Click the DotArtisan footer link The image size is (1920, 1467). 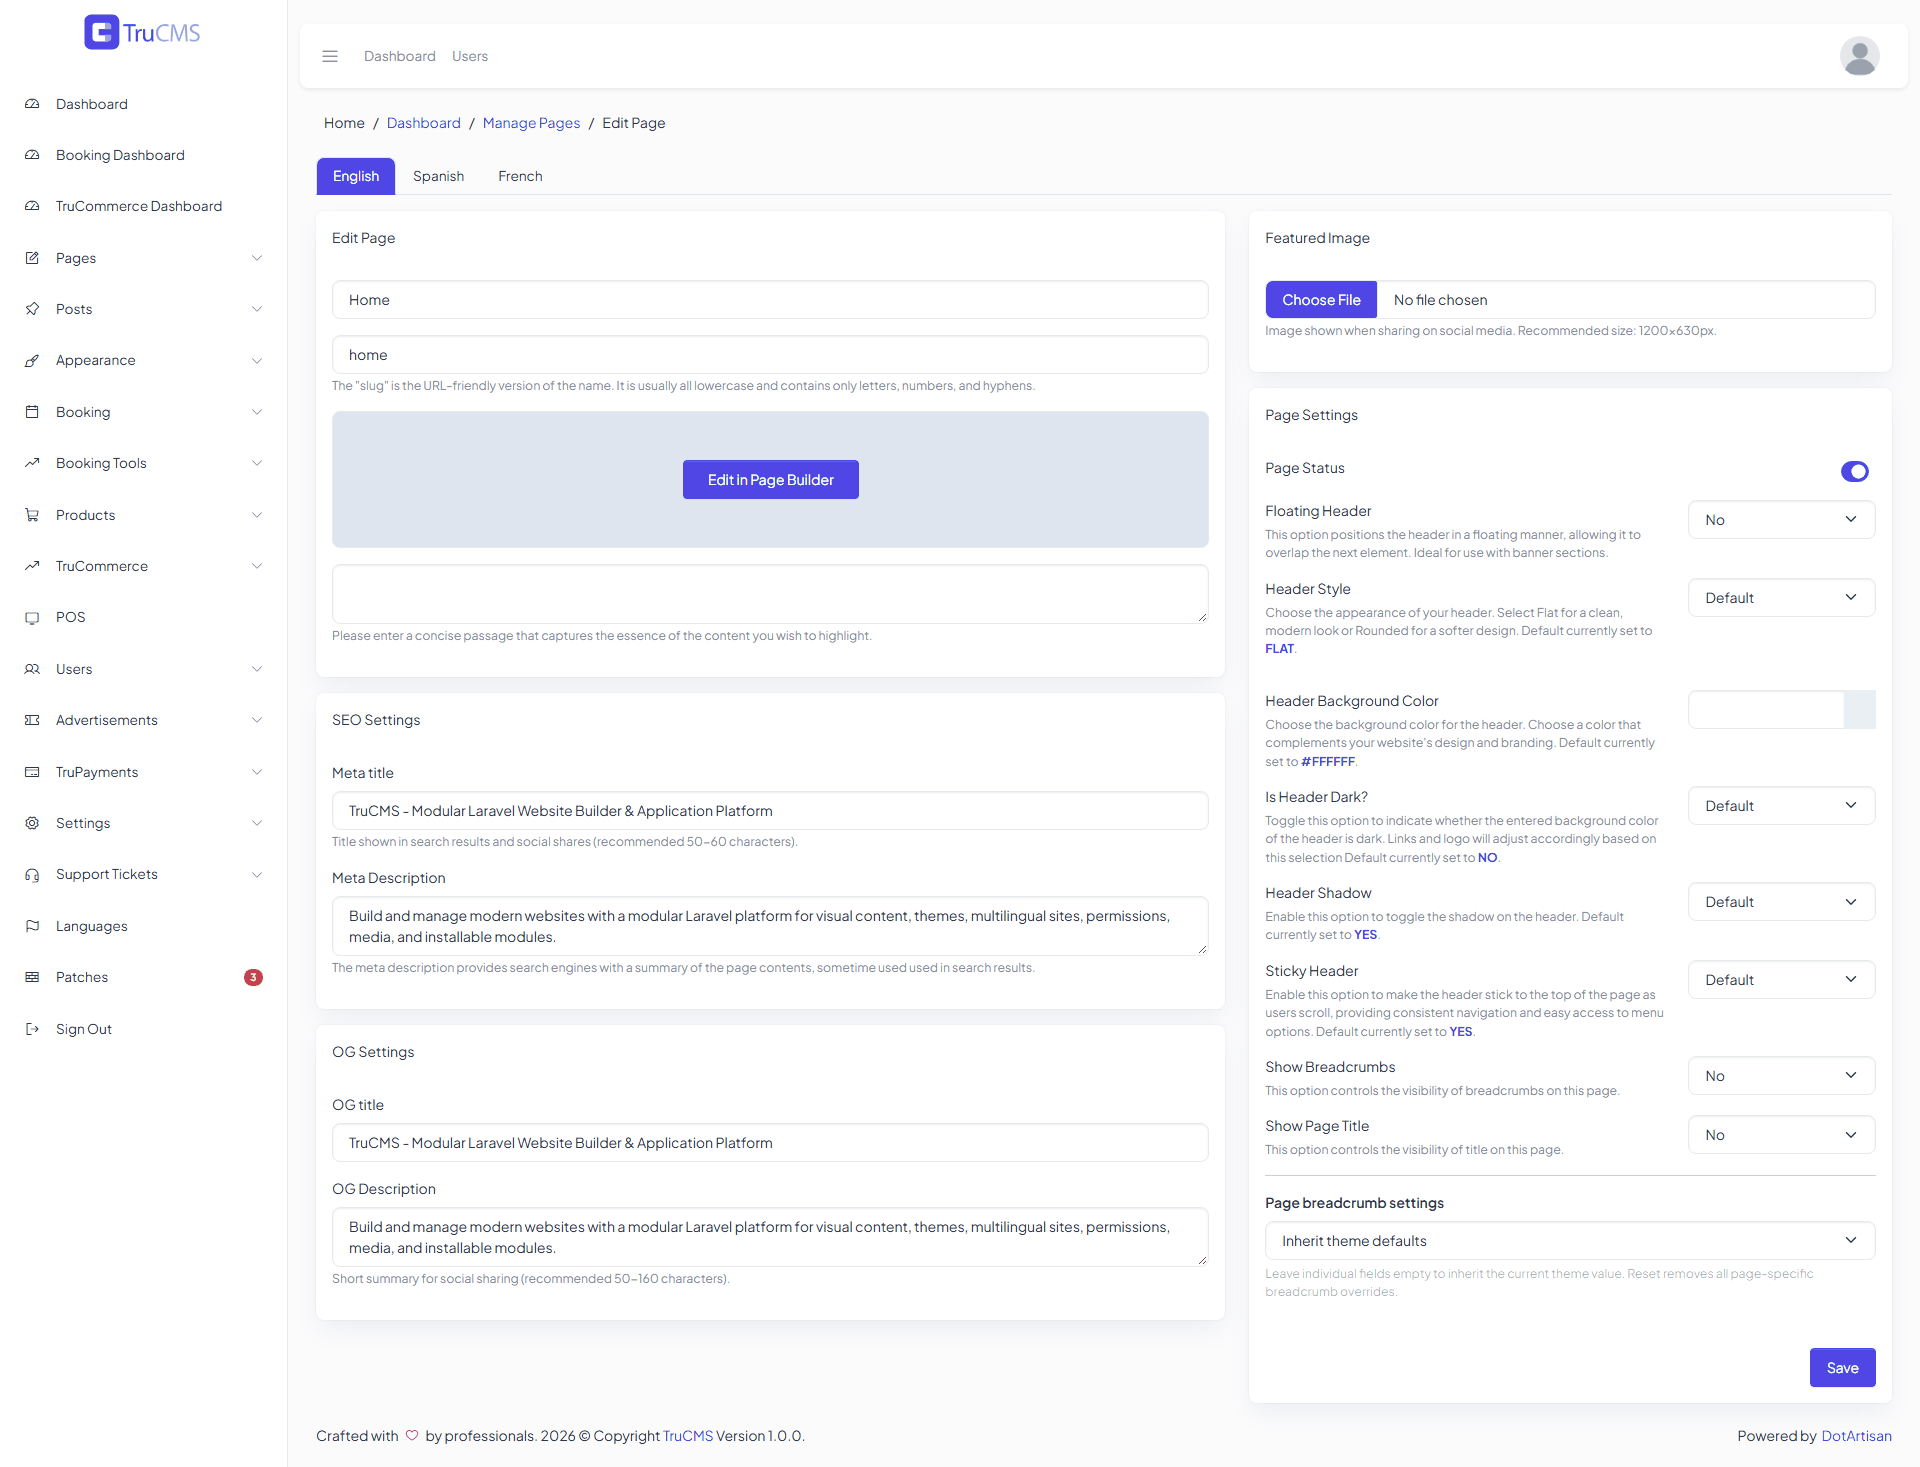coord(1856,1436)
